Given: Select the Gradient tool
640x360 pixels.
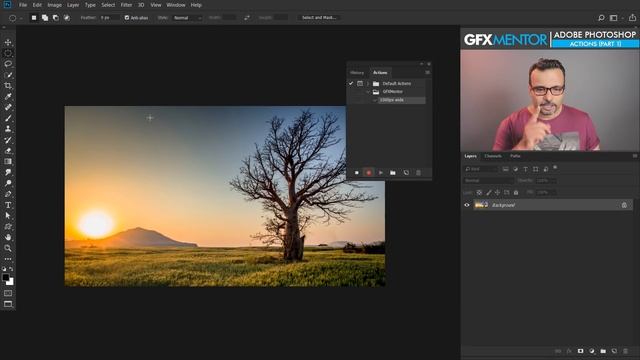Looking at the screenshot, I should [x=8, y=162].
